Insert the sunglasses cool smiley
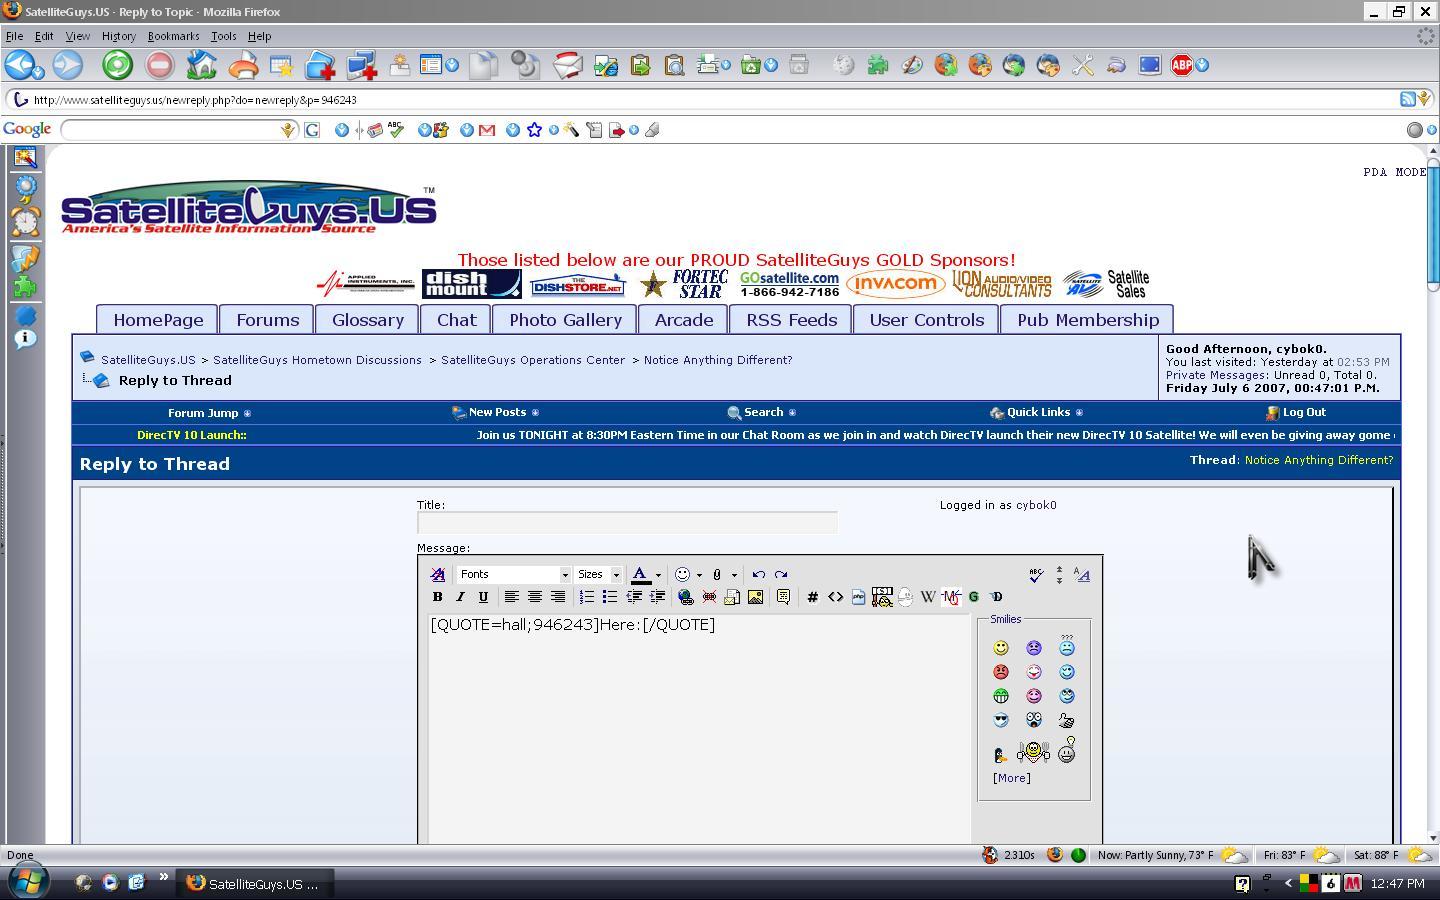 tap(1000, 720)
